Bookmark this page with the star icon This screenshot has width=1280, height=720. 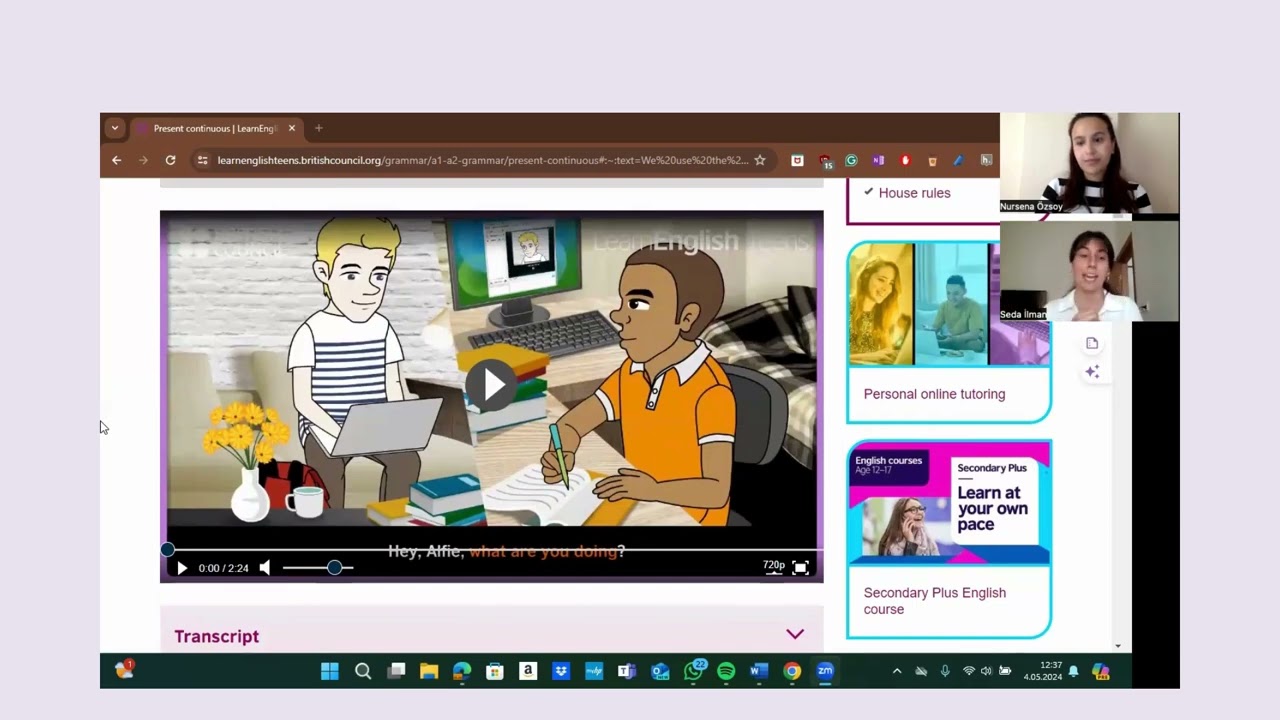760,160
